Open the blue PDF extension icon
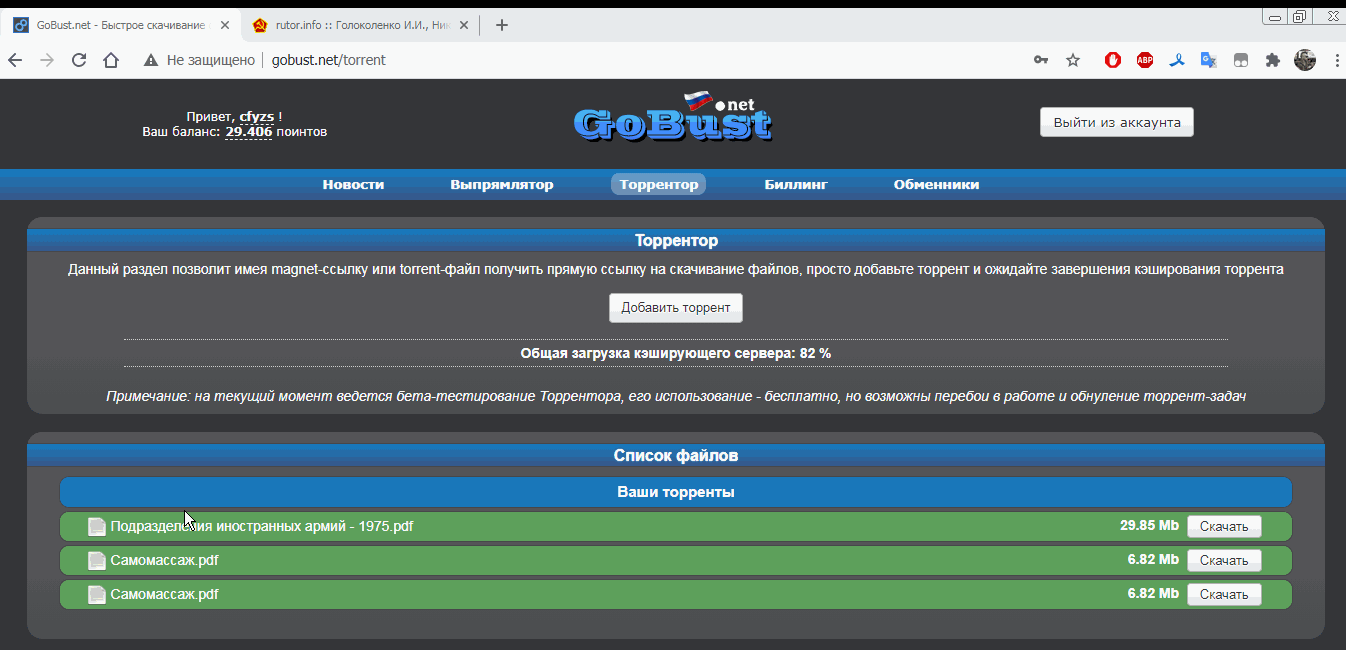 (x=1178, y=60)
